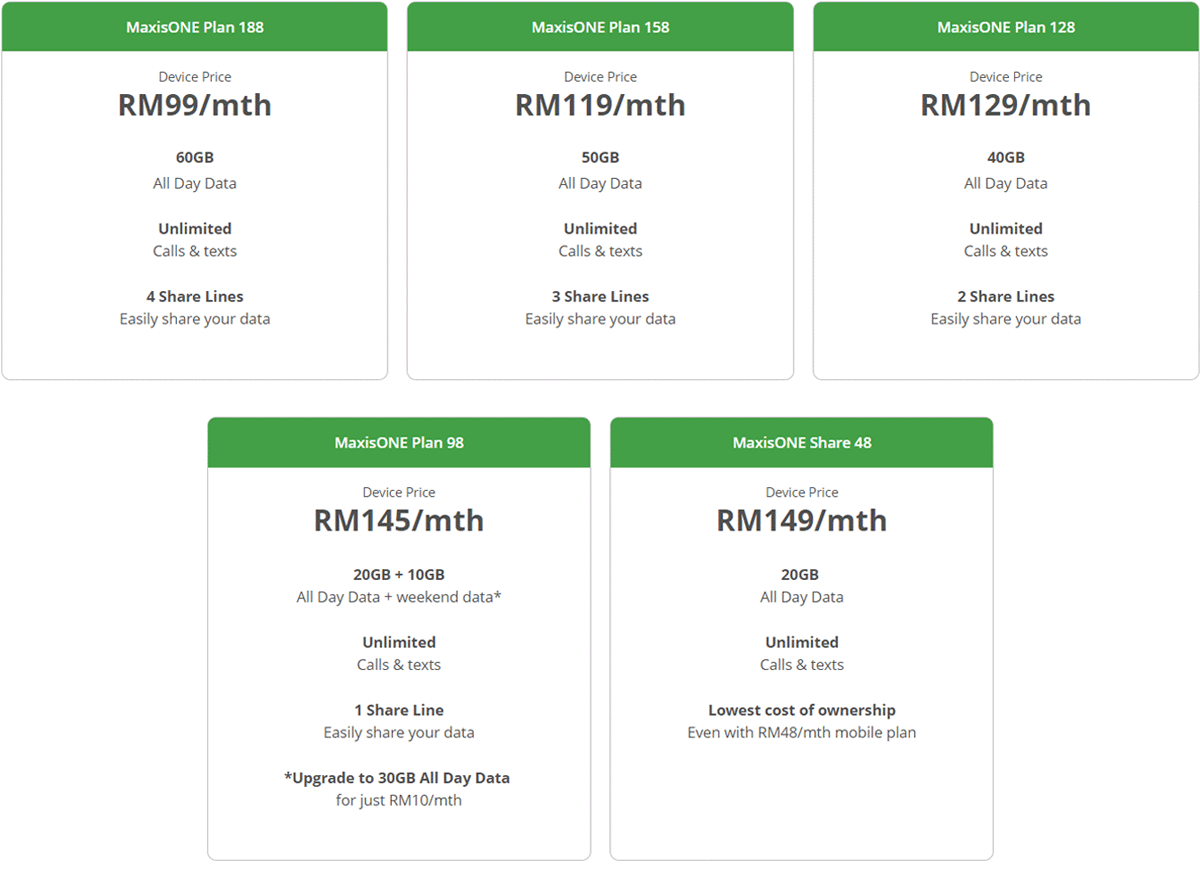Choose the MaxisONE Share 48 header

pyautogui.click(x=802, y=443)
